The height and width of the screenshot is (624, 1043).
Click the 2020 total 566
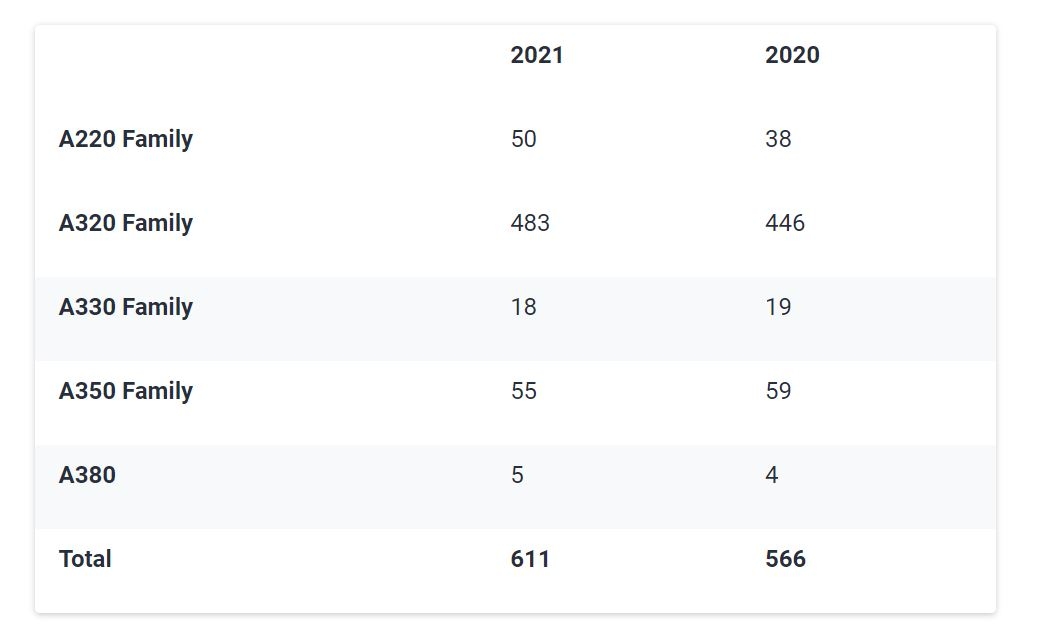click(x=786, y=559)
